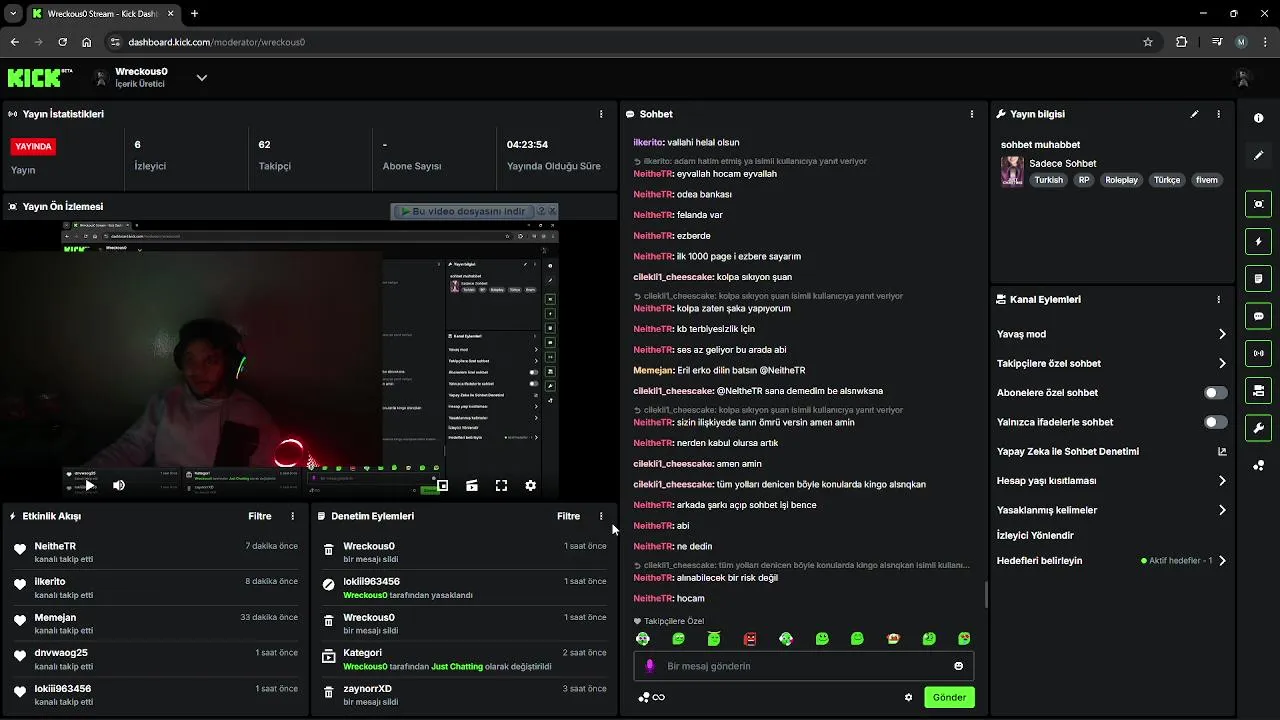Screen dimensions: 1280x720
Task: Click the Roleplay tag
Action: 1121,180
